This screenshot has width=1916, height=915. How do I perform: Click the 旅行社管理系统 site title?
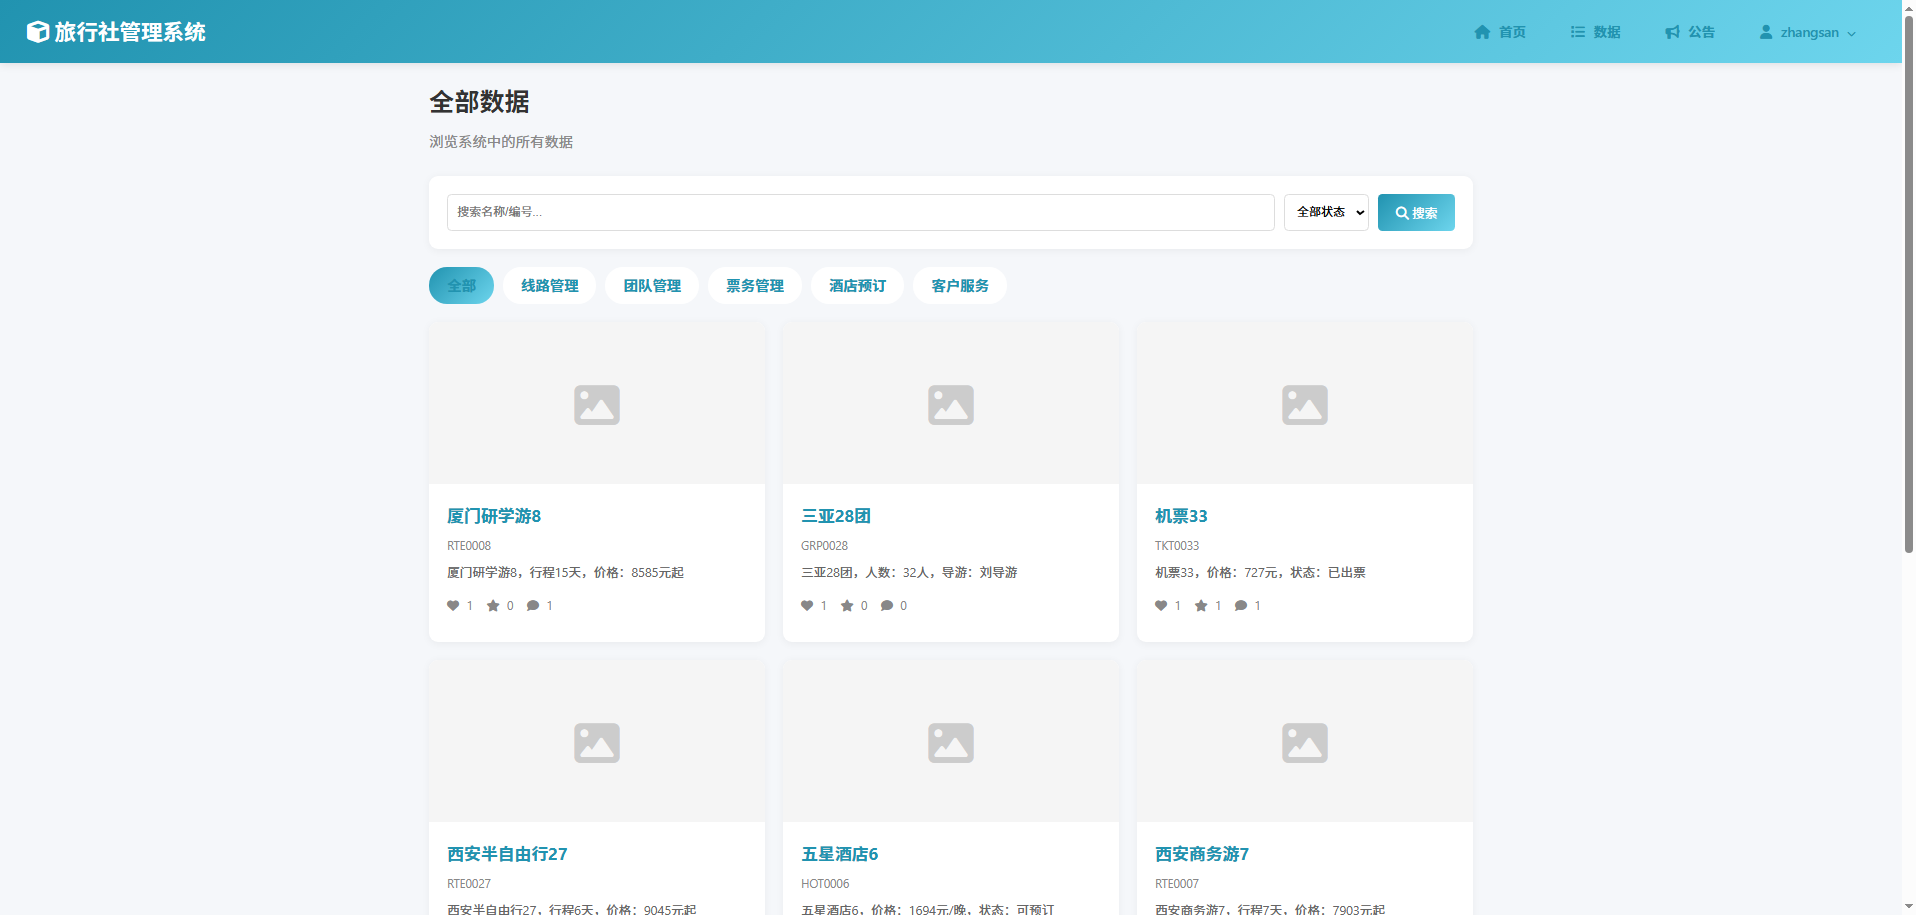point(130,32)
